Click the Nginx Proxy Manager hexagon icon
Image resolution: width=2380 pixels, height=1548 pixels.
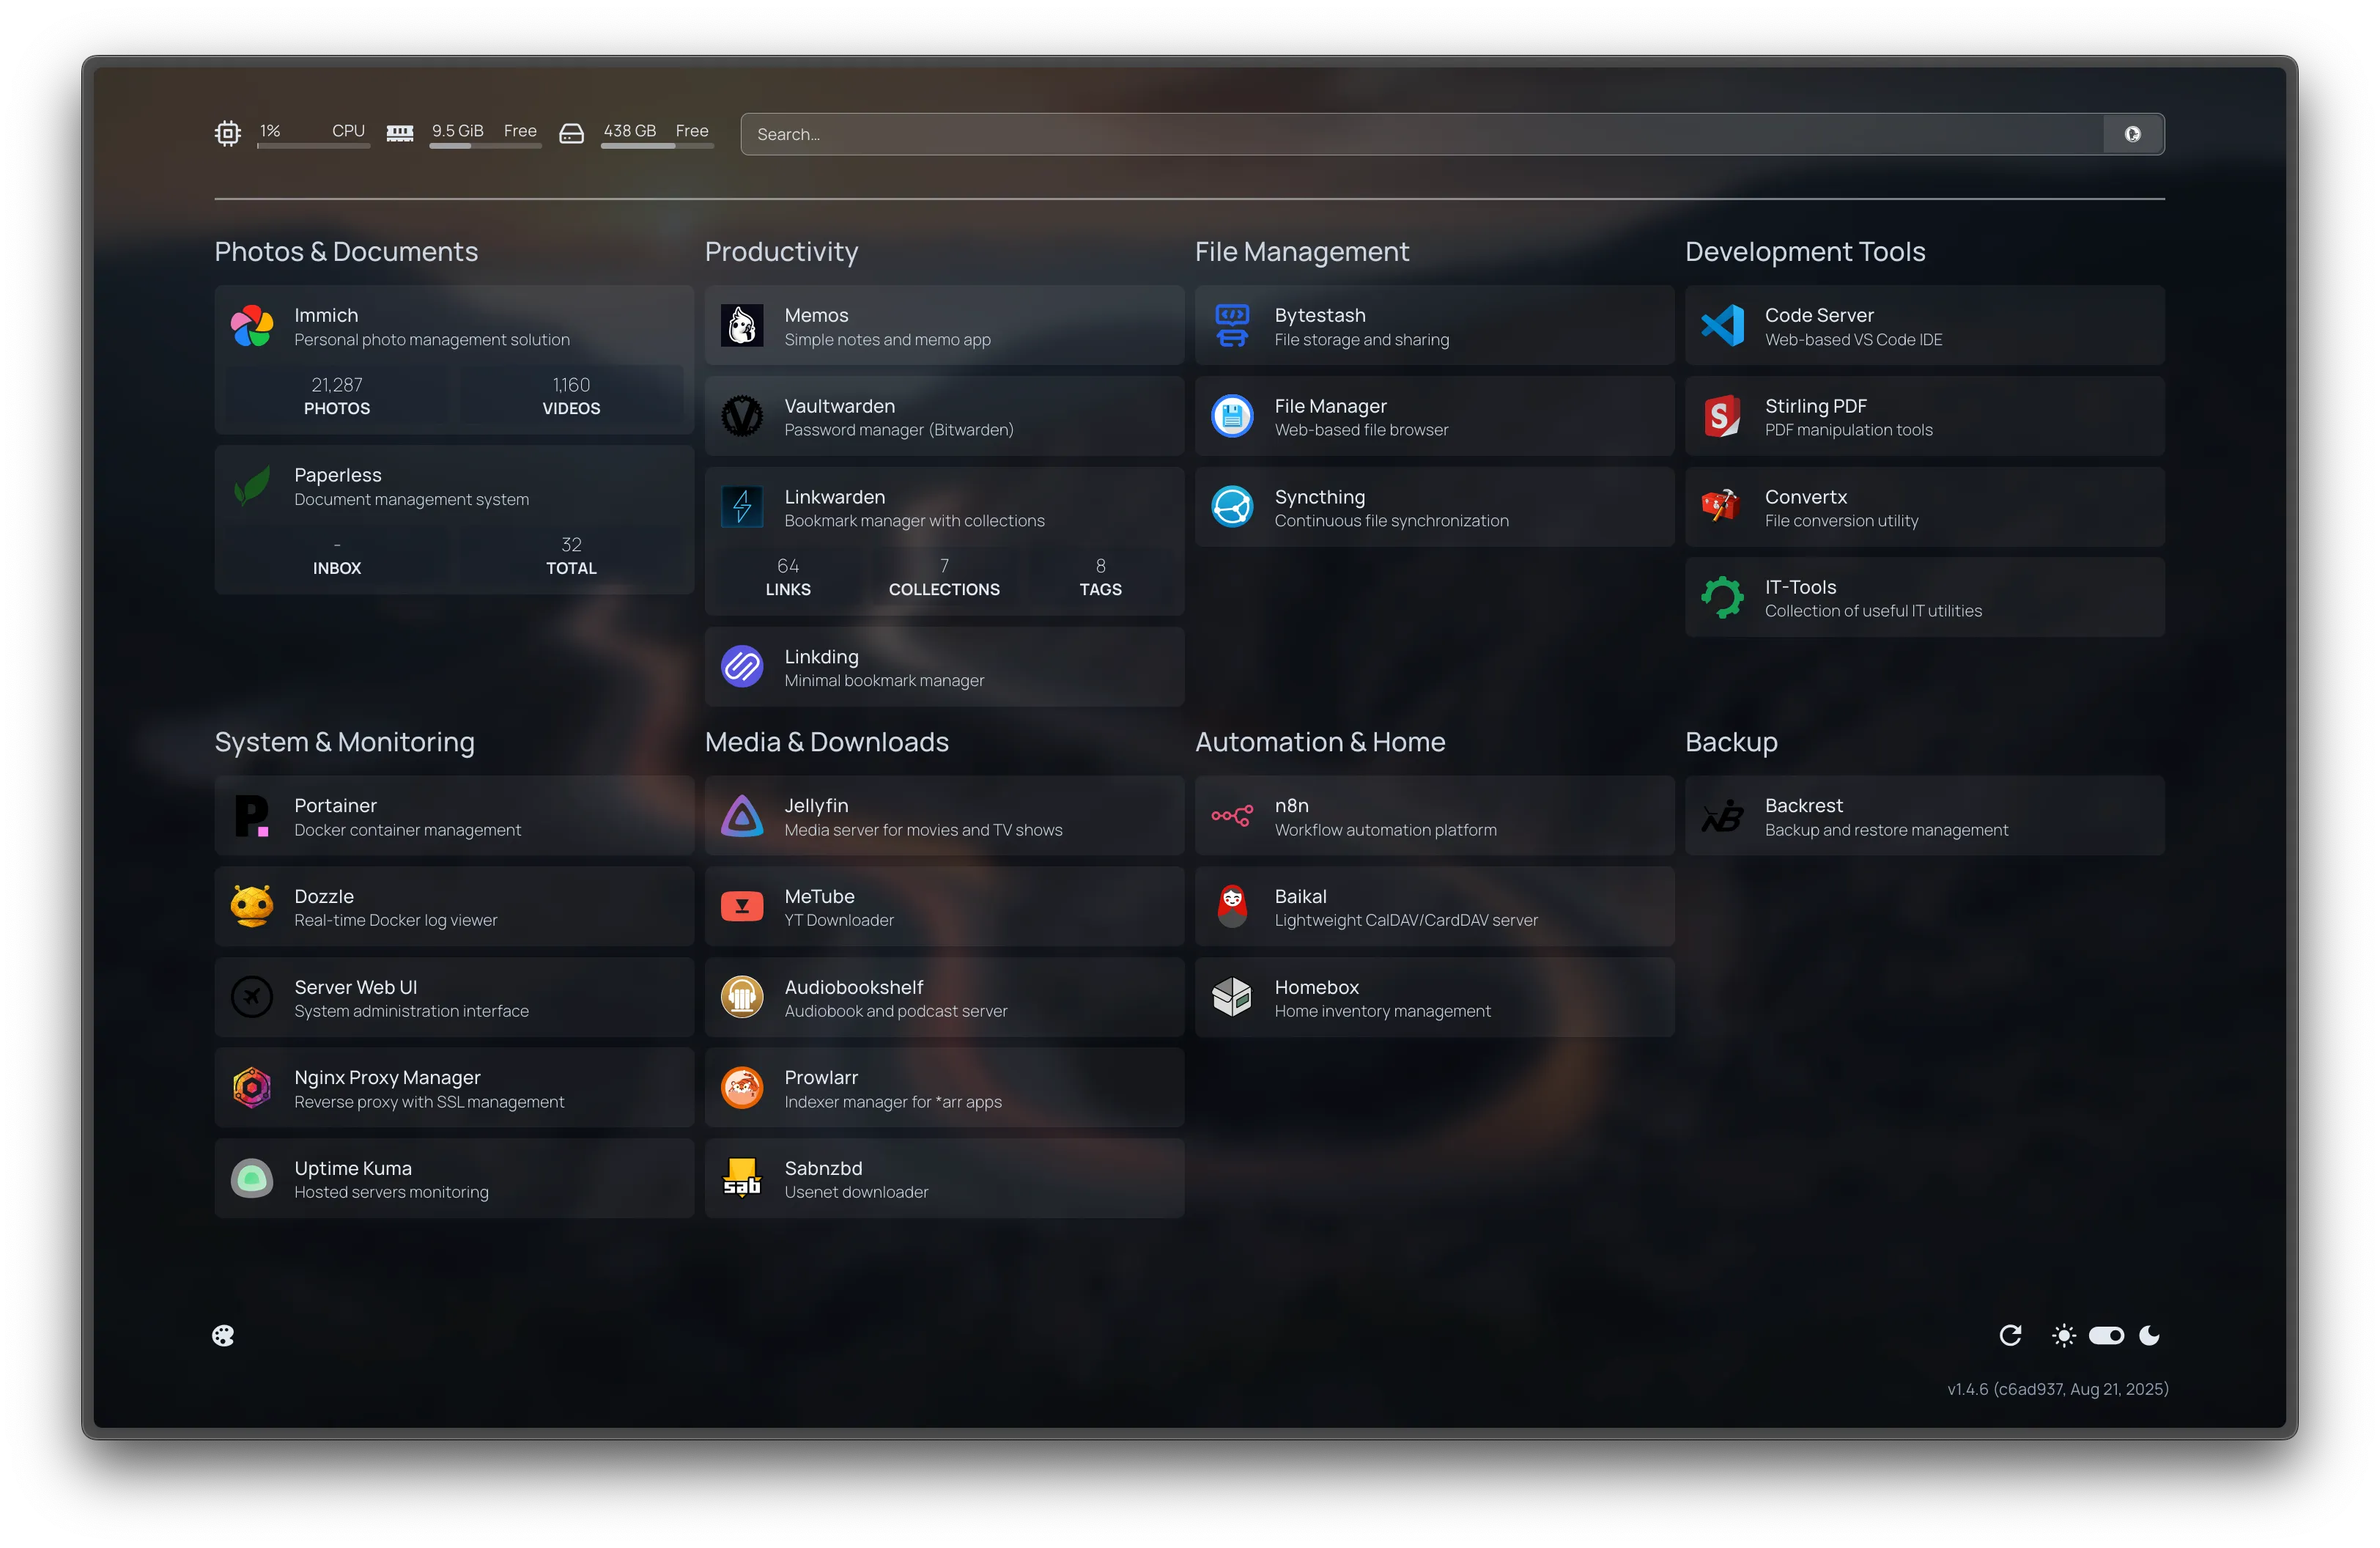point(252,1088)
